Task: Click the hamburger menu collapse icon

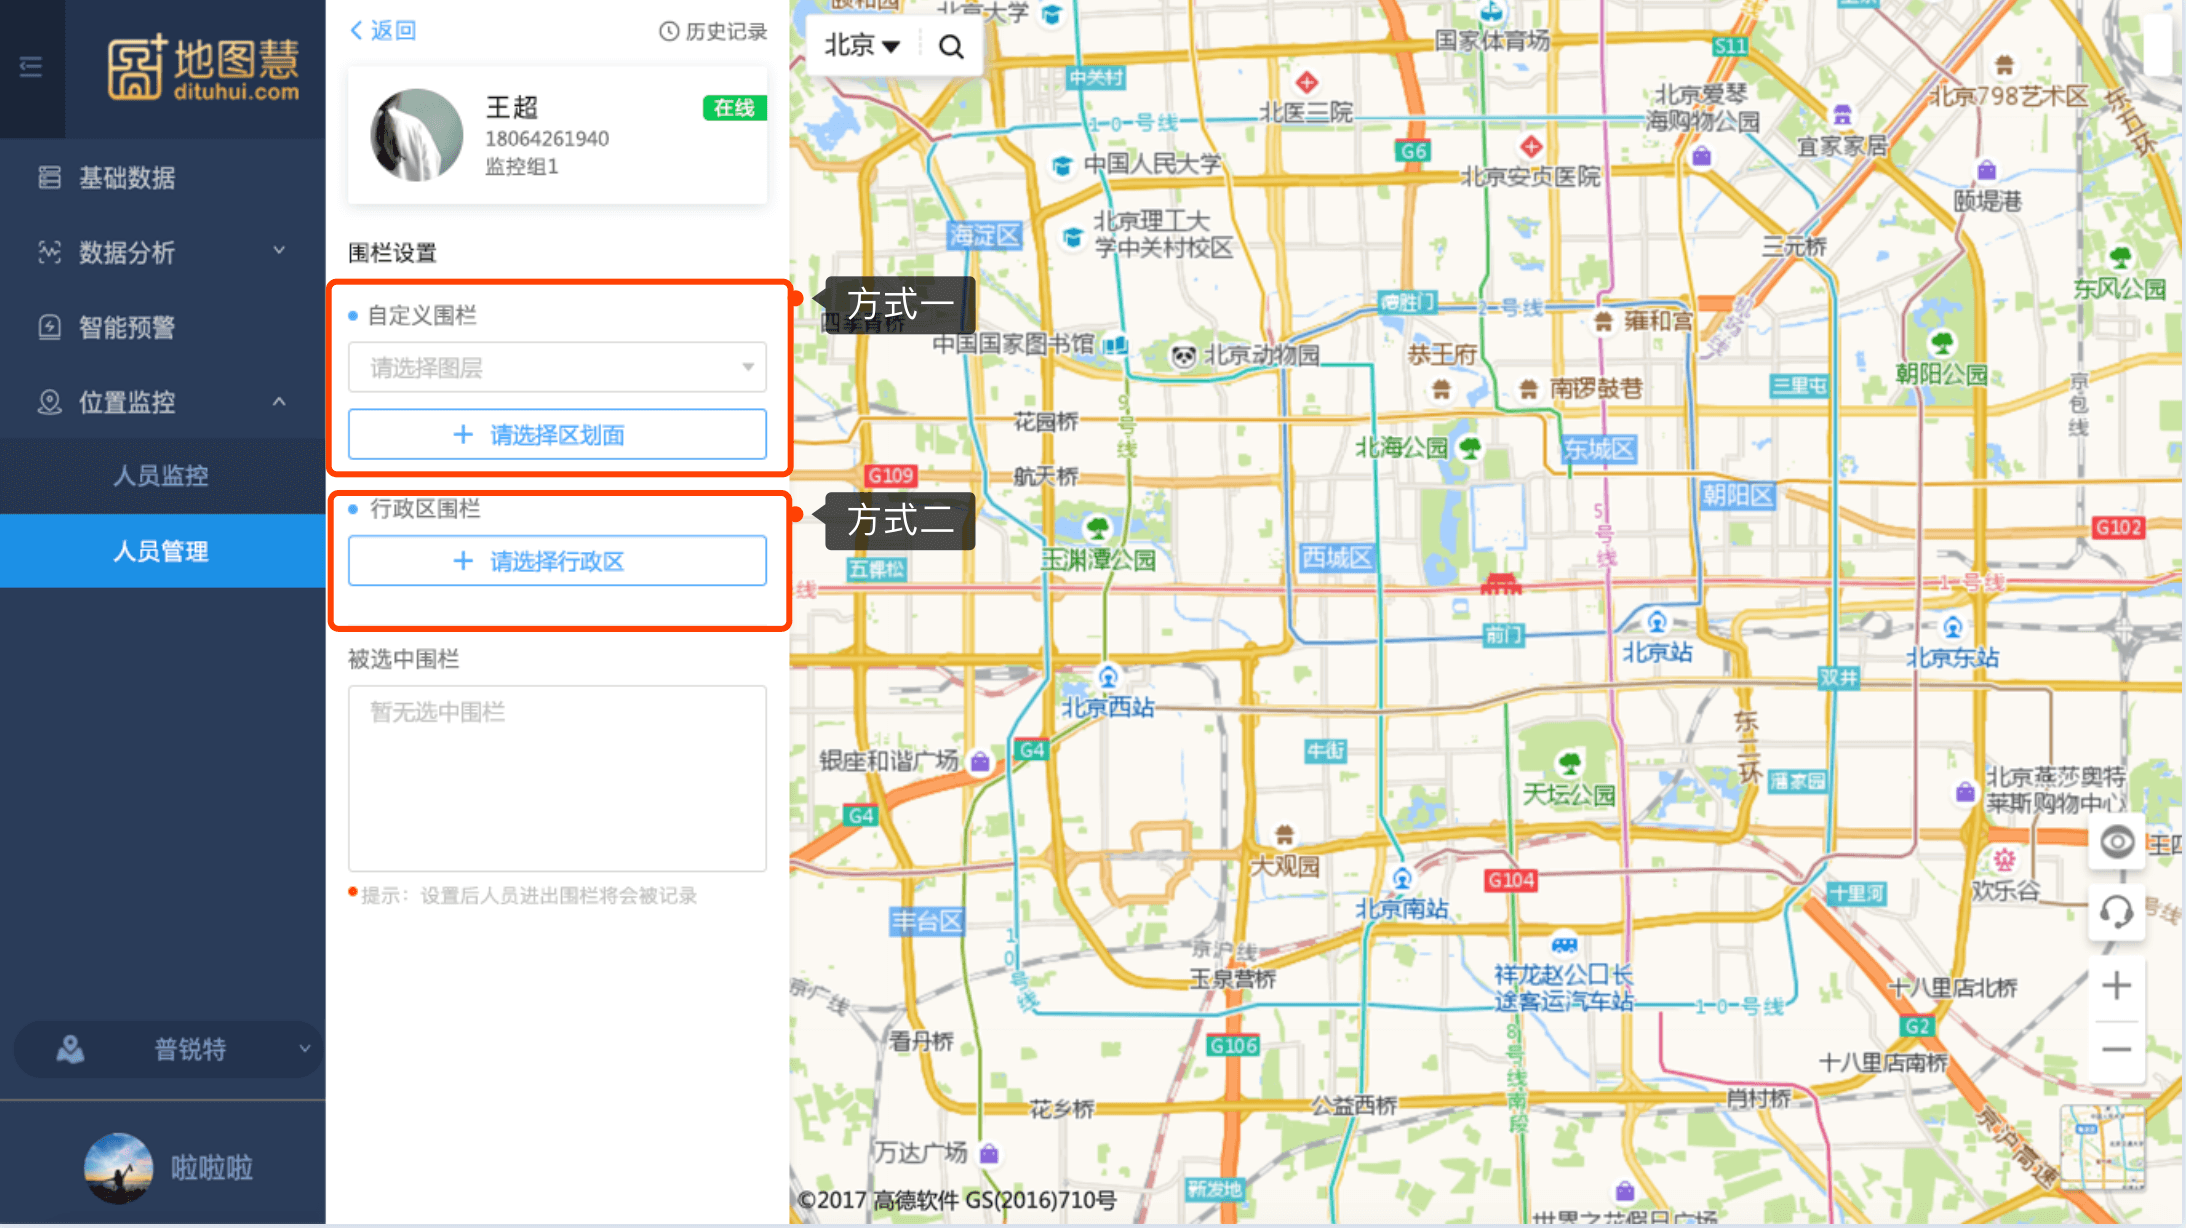Action: [x=31, y=67]
